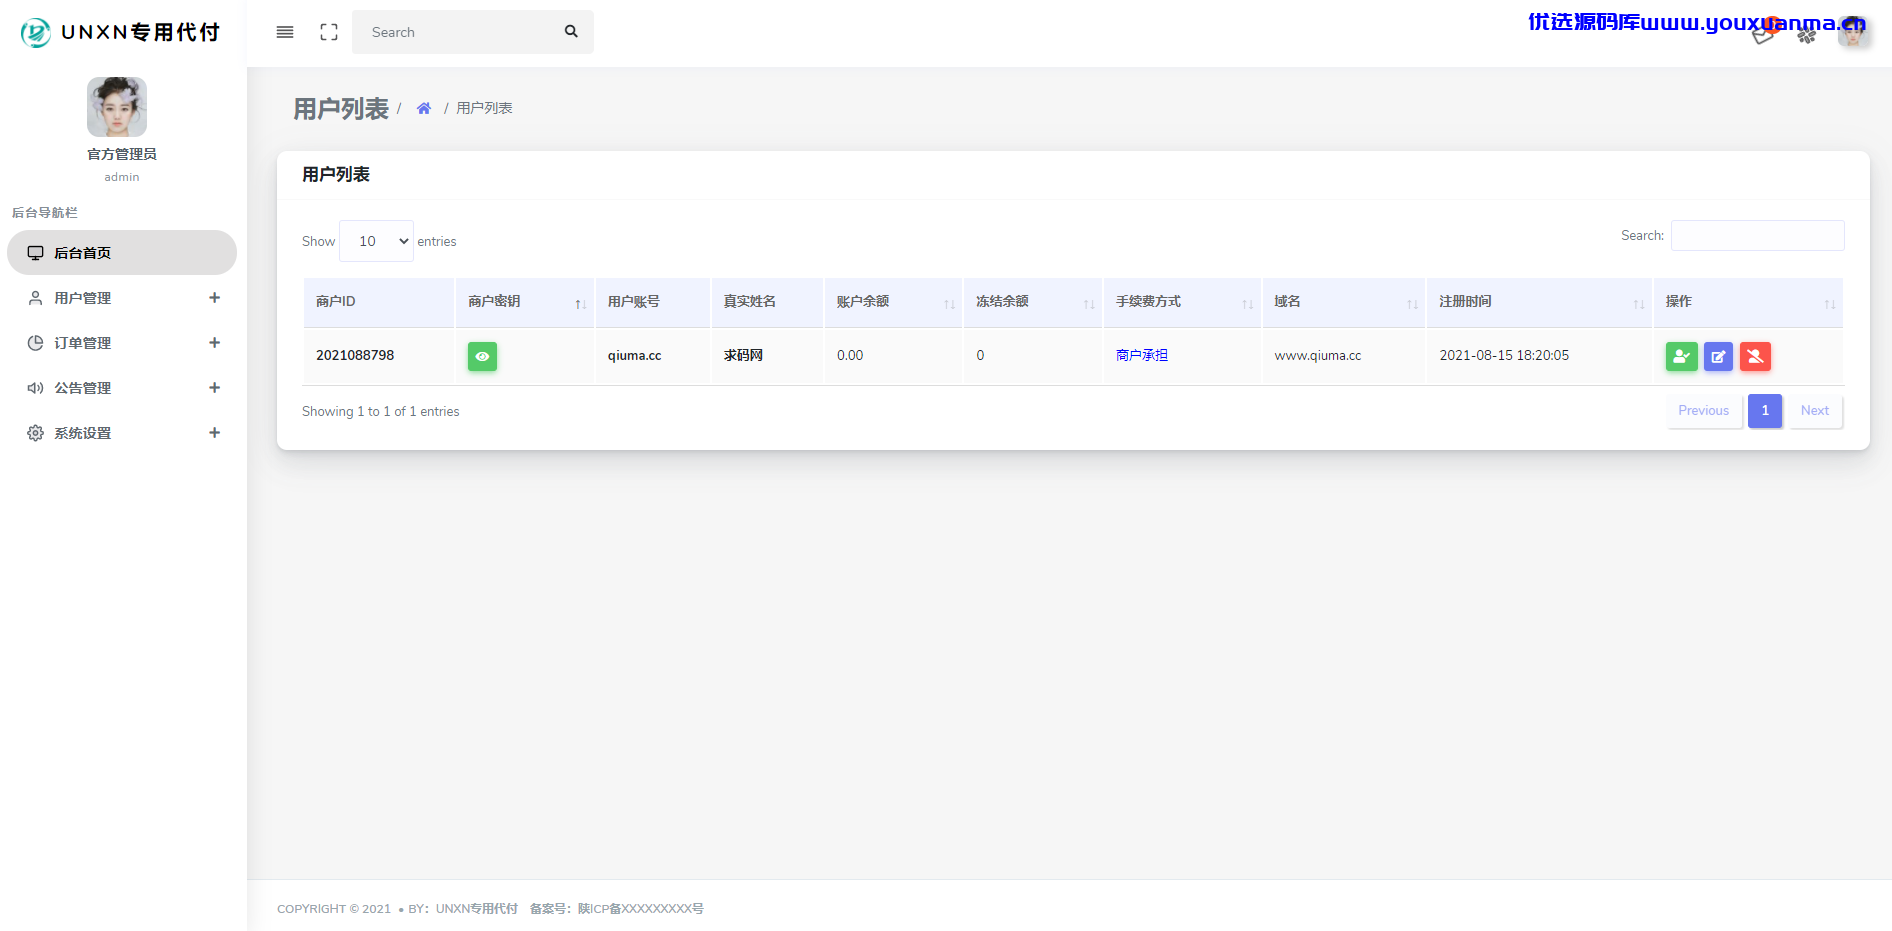1892x931 pixels.
Task: Sort table by 注册时间 column
Action: pos(1540,302)
